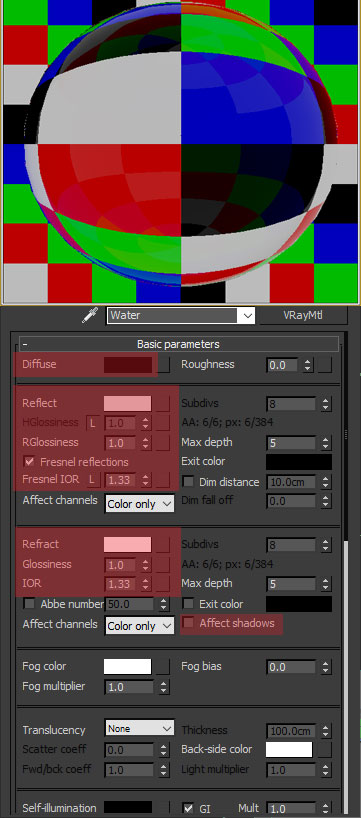Viewport: 361px width, 818px height.
Task: Collapse the Basic parameters rollout
Action: (25, 344)
